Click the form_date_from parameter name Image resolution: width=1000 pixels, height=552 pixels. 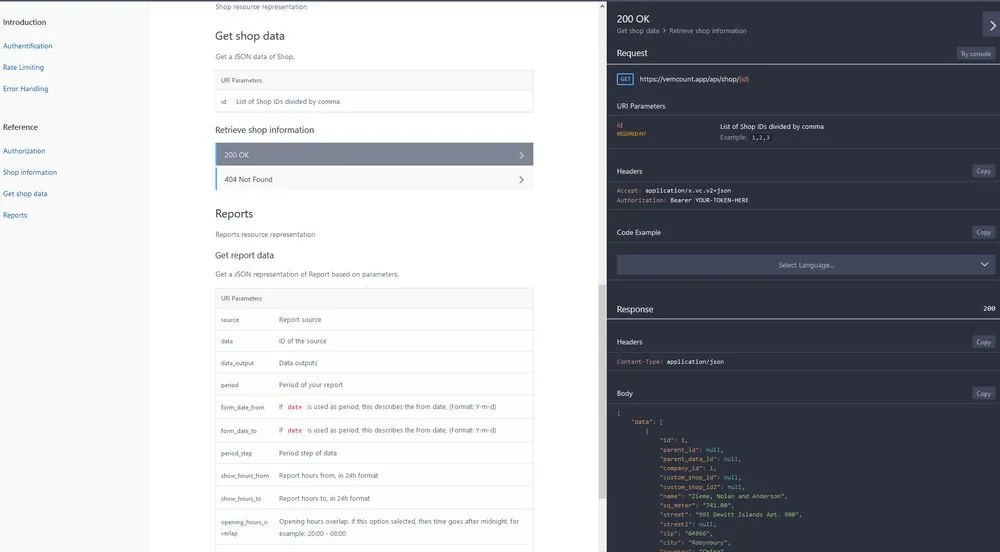pyautogui.click(x=242, y=407)
